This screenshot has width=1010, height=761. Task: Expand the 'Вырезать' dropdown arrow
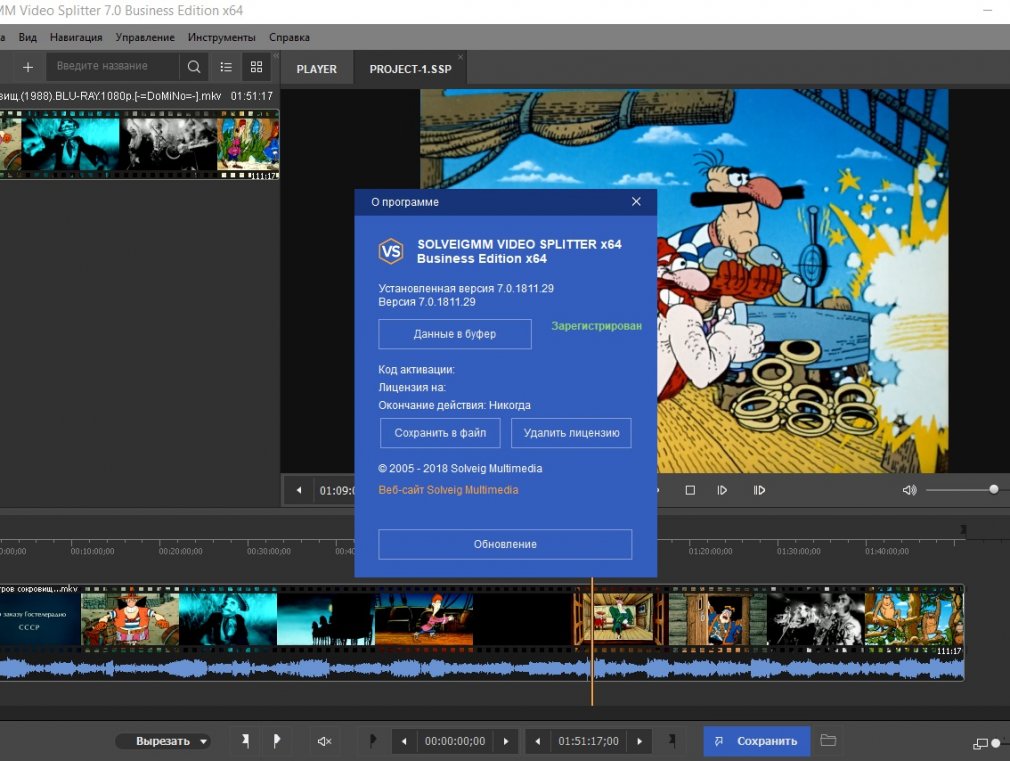(204, 742)
